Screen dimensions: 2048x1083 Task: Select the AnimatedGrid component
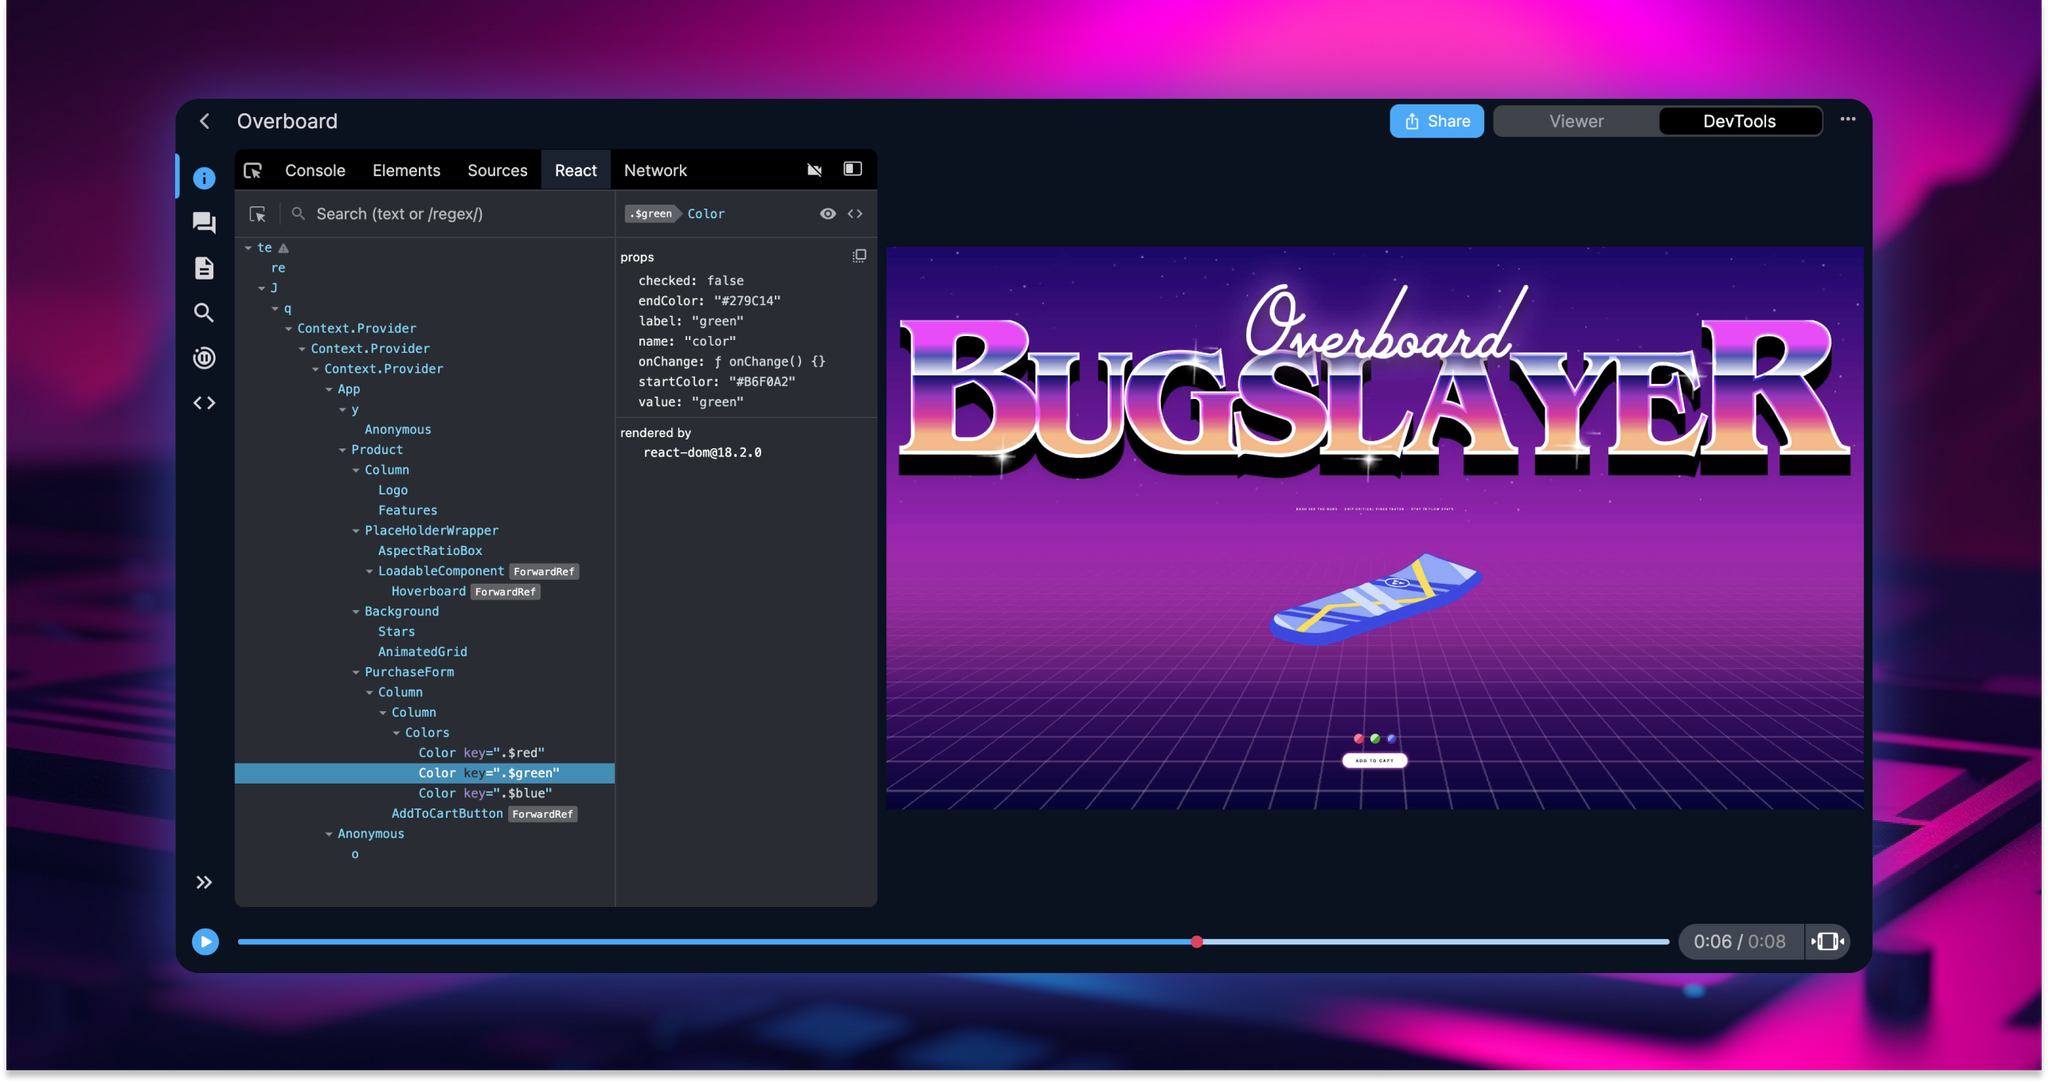(425, 652)
